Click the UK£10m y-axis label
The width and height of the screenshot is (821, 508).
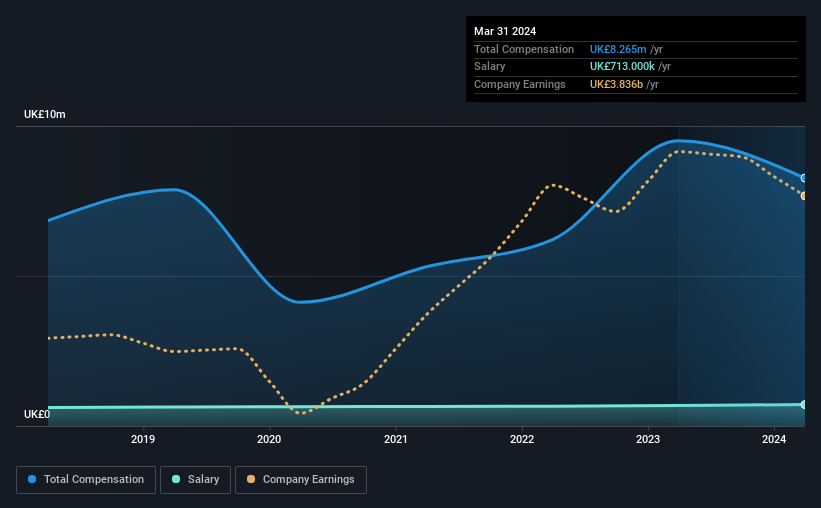click(x=45, y=114)
